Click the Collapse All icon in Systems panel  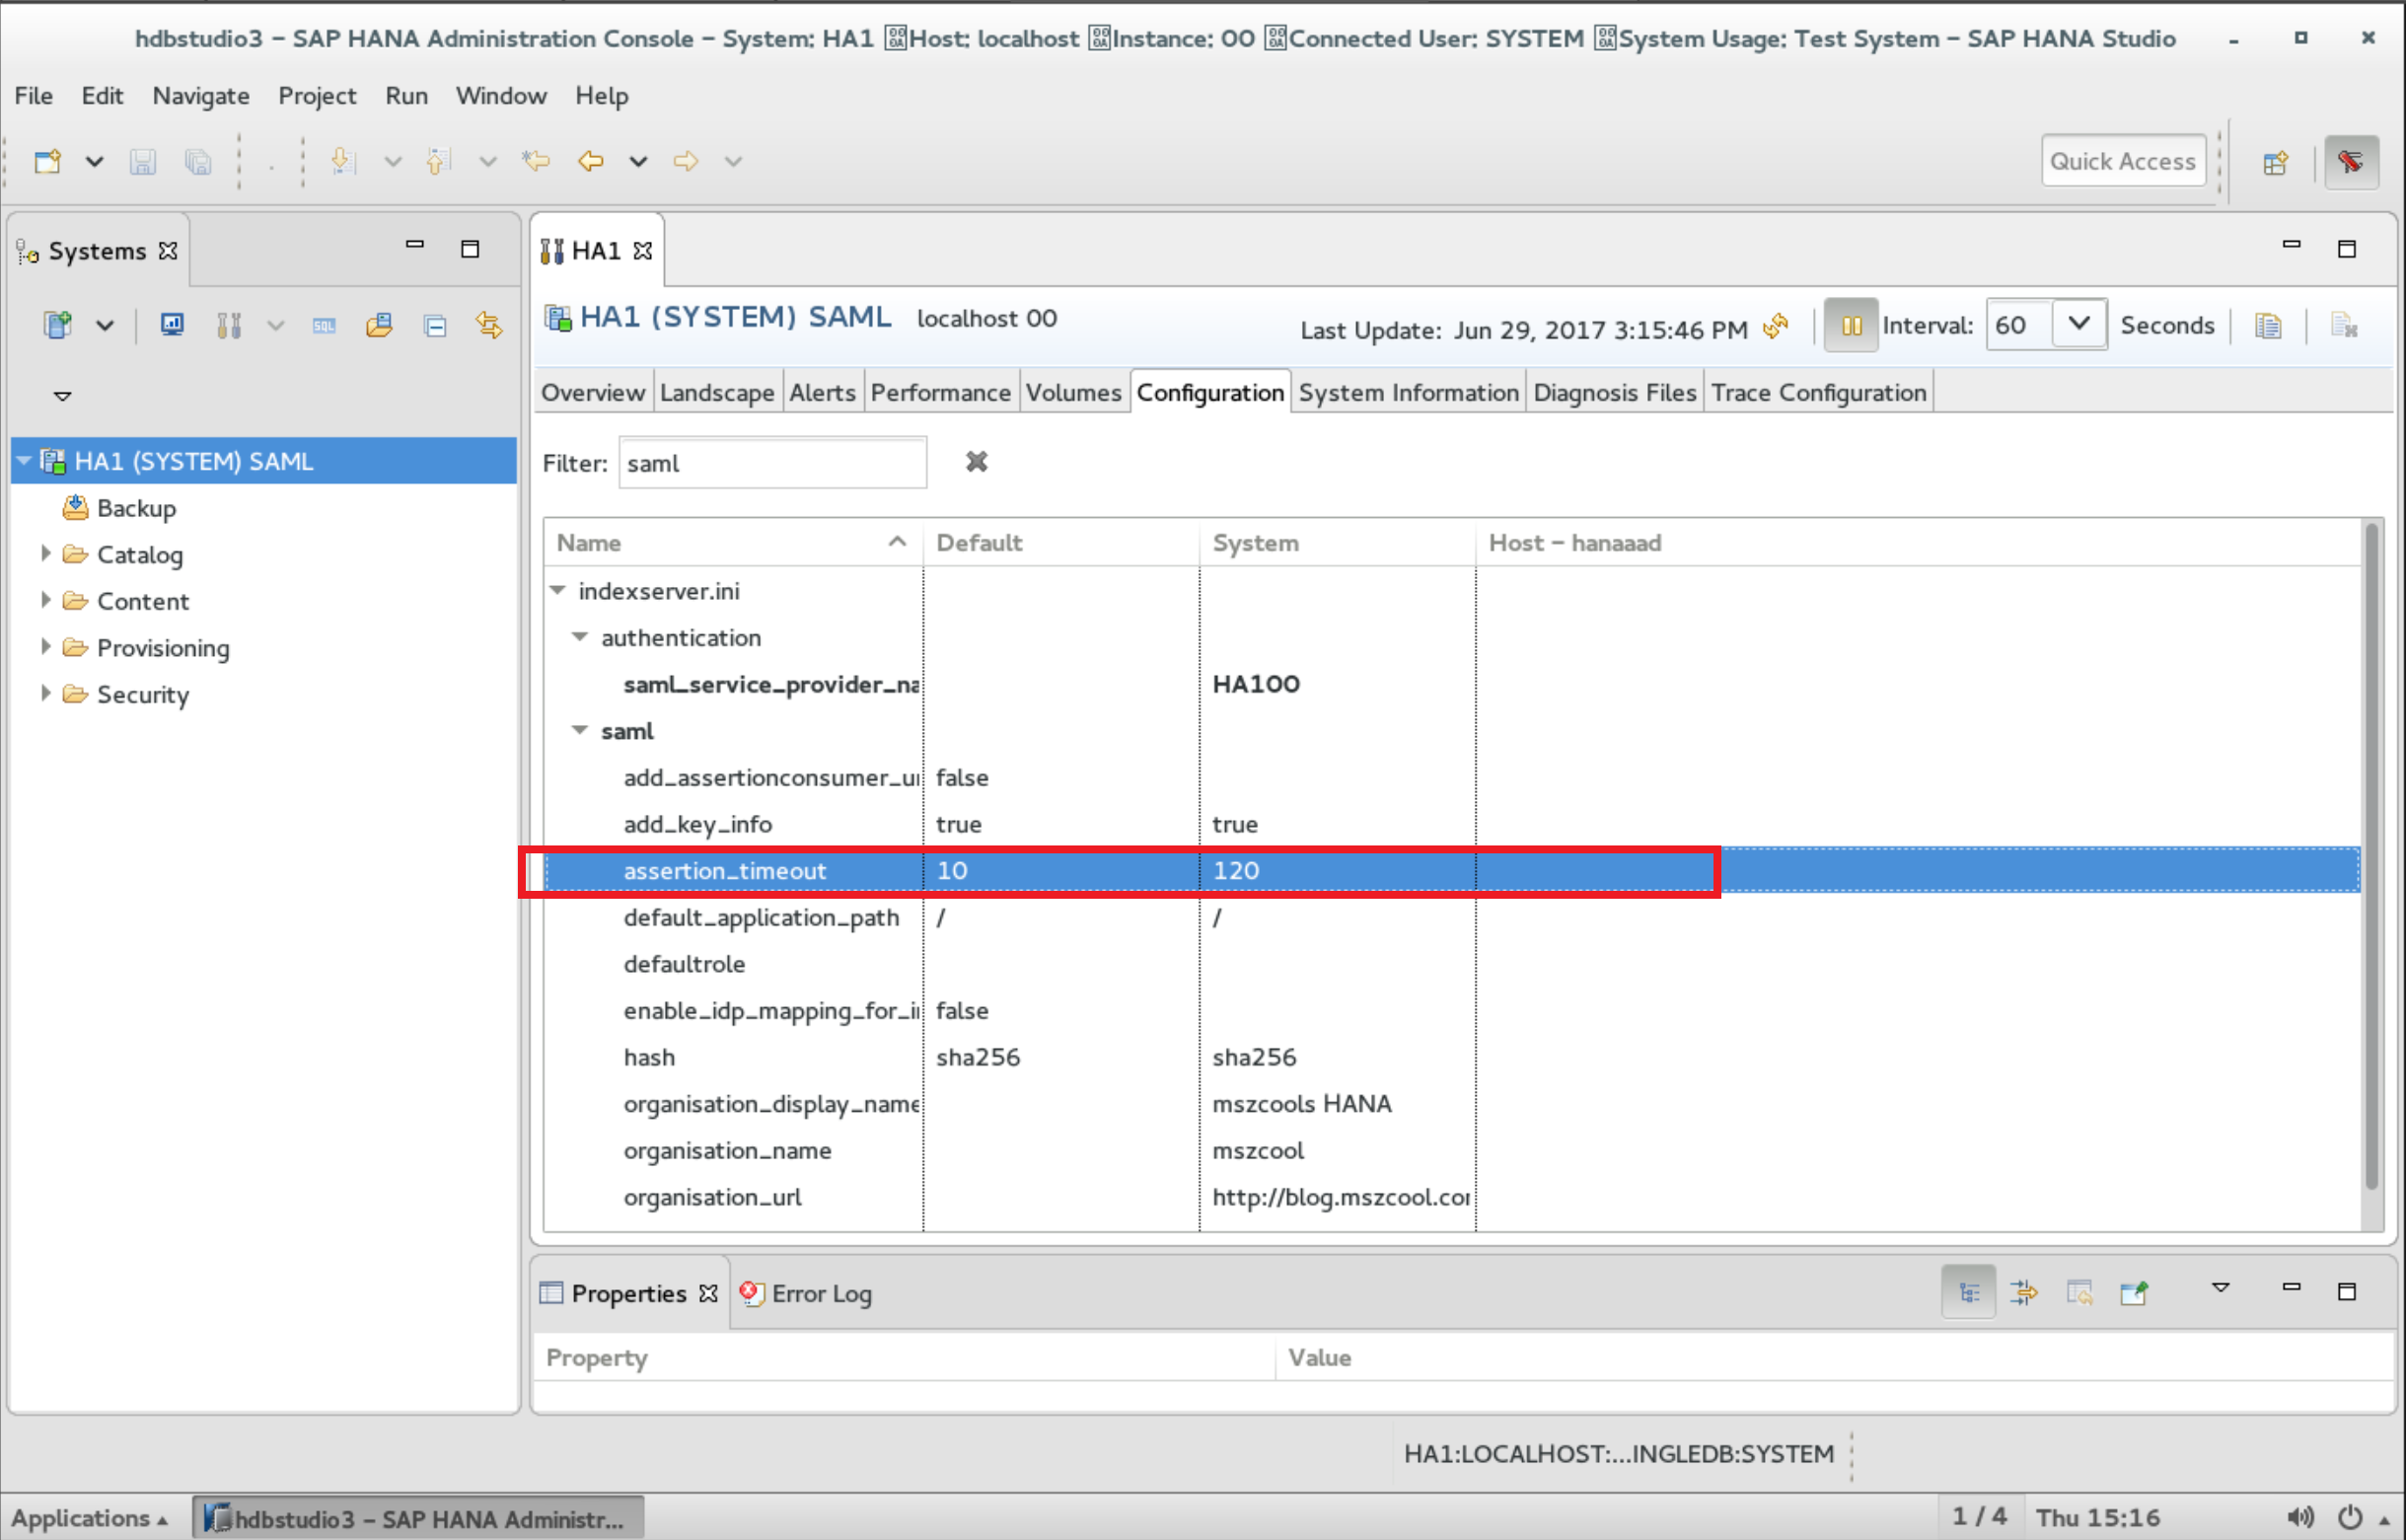(x=435, y=326)
